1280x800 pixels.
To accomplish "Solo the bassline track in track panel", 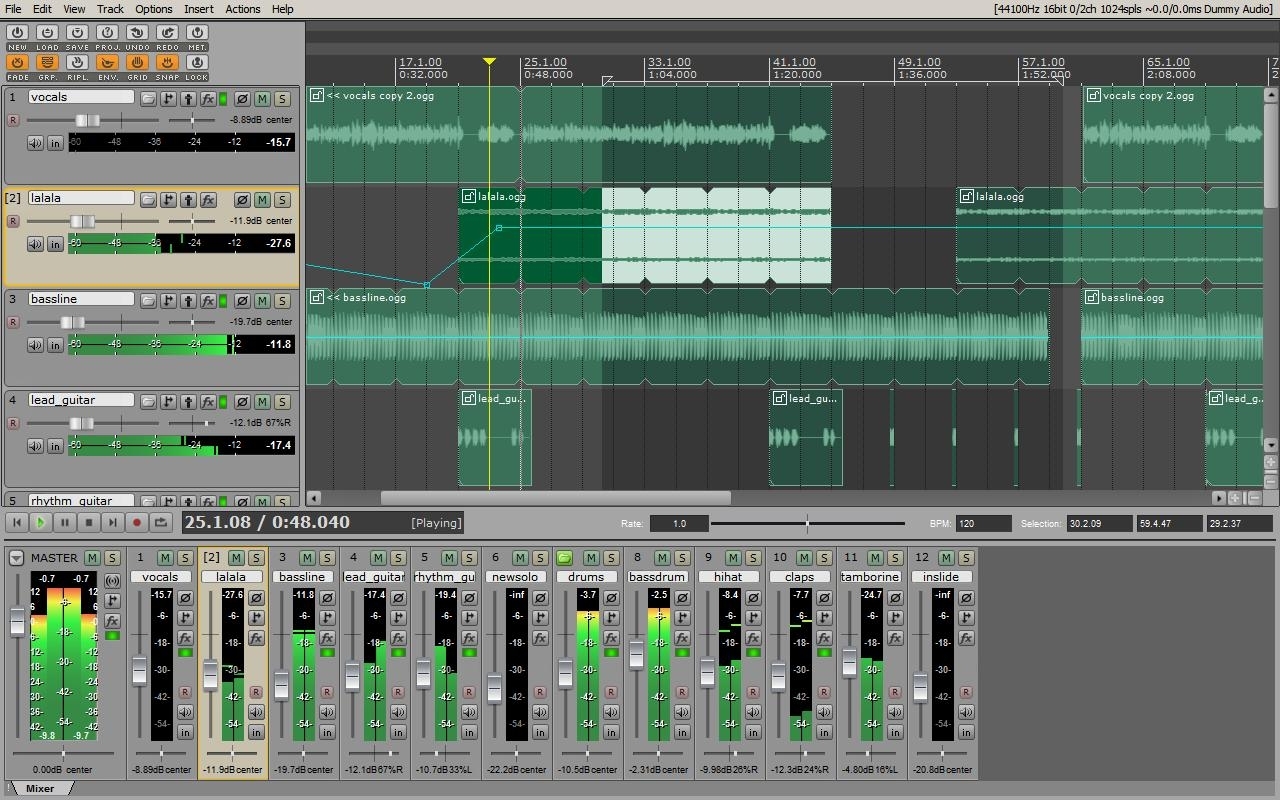I will click(x=282, y=301).
